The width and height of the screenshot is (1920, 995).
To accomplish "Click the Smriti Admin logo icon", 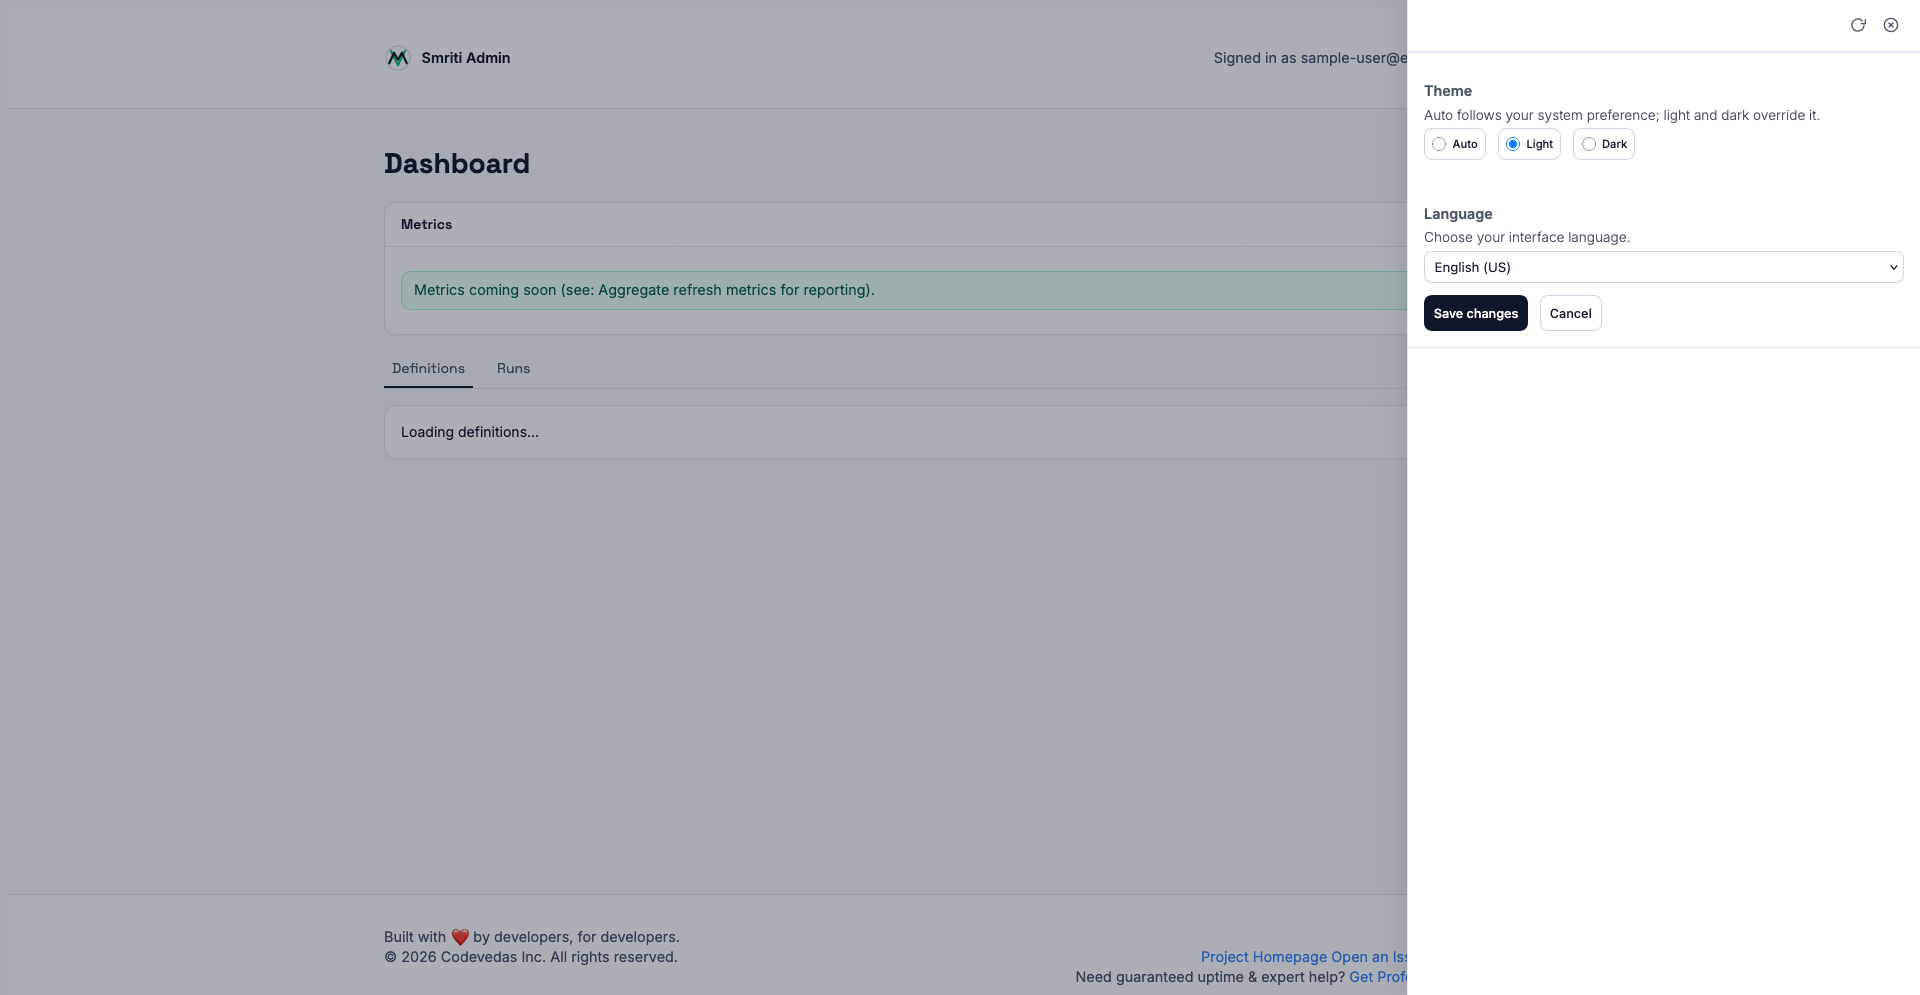I will tap(398, 58).
